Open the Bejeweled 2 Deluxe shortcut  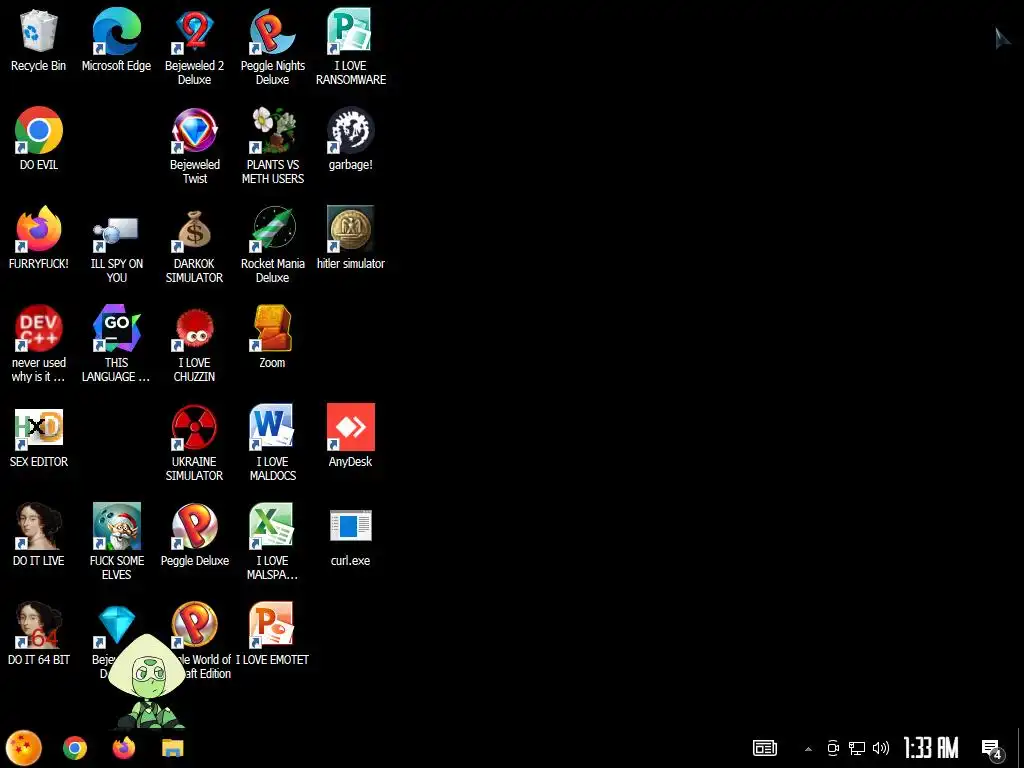point(194,47)
